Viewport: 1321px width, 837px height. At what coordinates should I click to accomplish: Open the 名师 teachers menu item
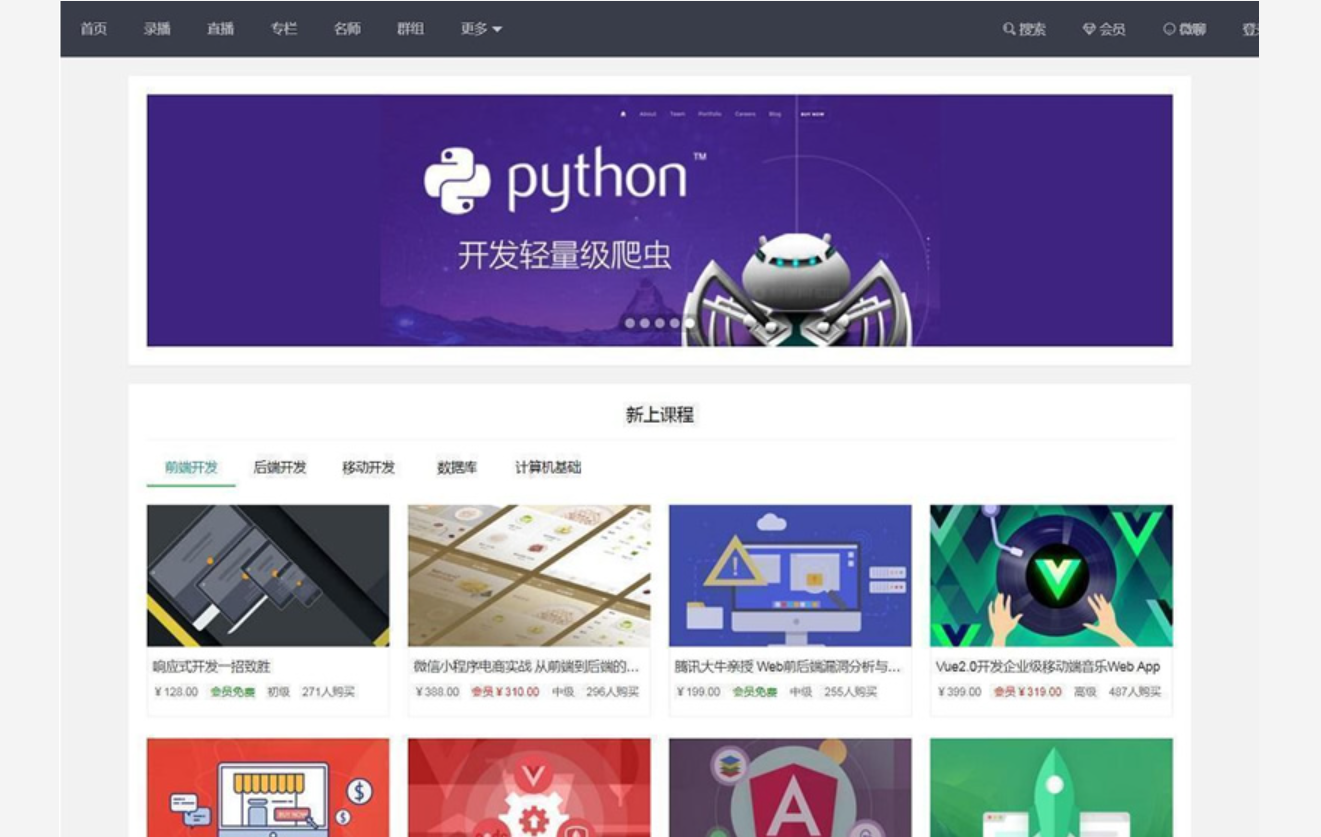(347, 29)
